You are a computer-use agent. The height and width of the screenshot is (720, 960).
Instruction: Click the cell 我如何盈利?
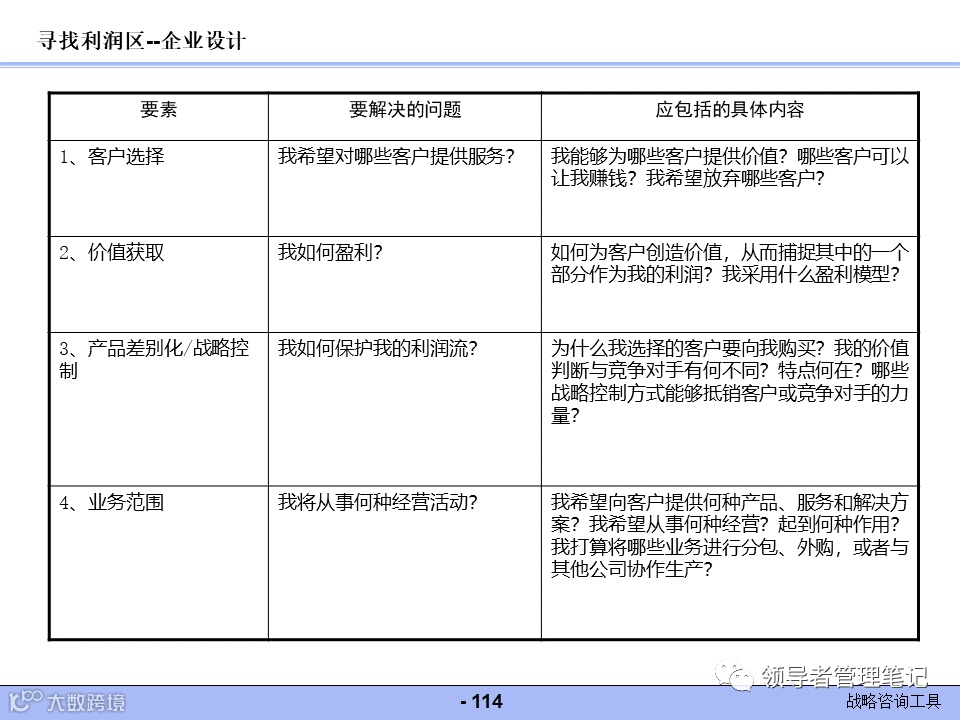(405, 285)
